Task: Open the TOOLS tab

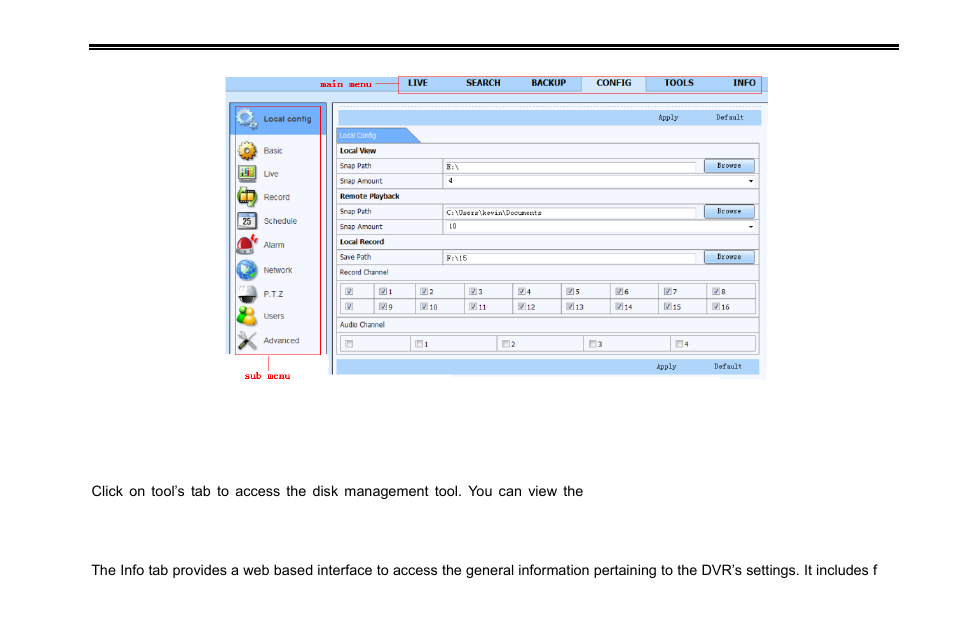Action: (679, 83)
